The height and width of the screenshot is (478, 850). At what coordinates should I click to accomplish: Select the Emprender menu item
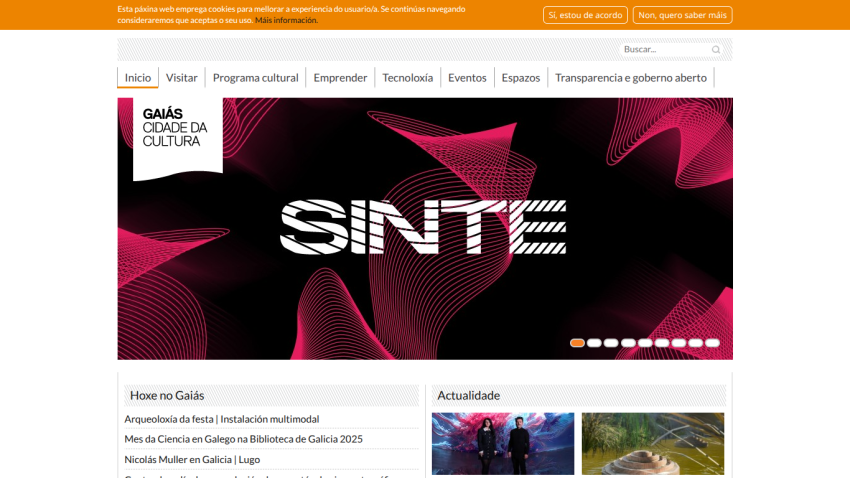pos(340,77)
